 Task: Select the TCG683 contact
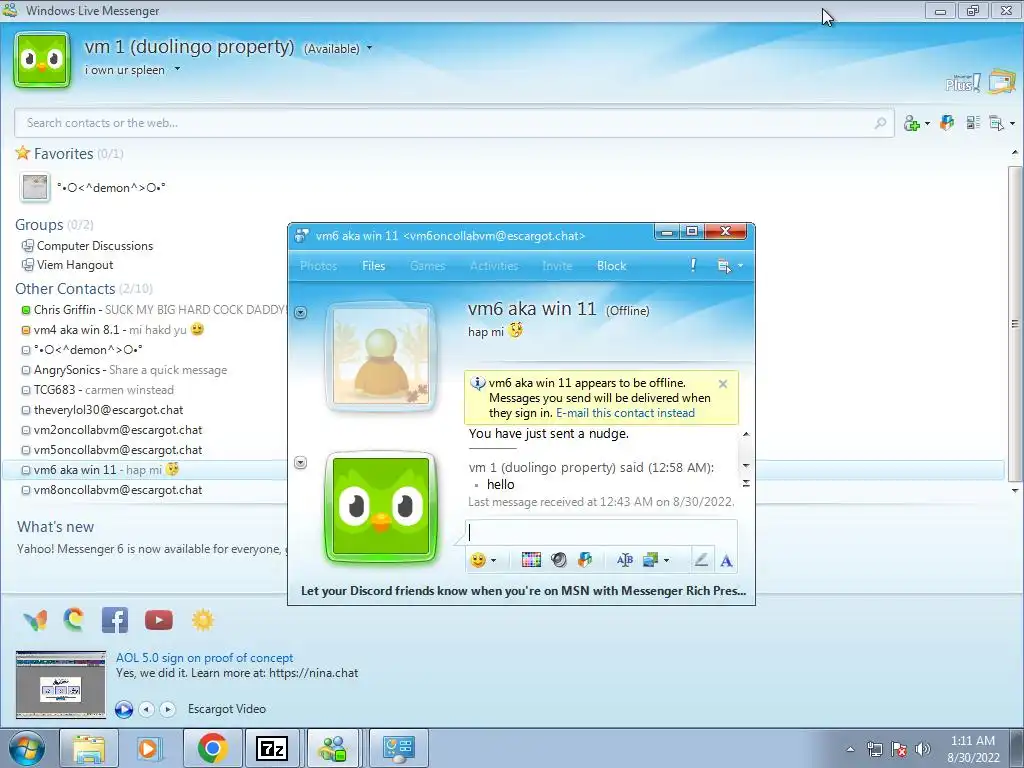click(98, 390)
